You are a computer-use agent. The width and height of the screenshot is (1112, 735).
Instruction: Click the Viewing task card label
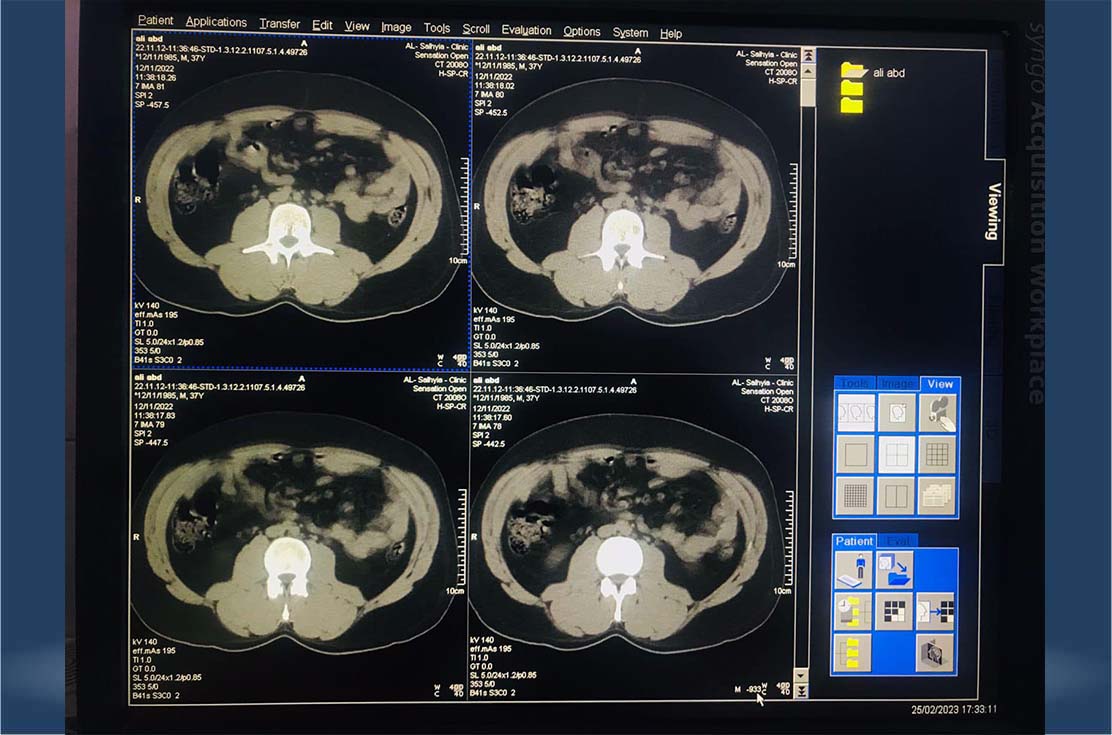(993, 212)
